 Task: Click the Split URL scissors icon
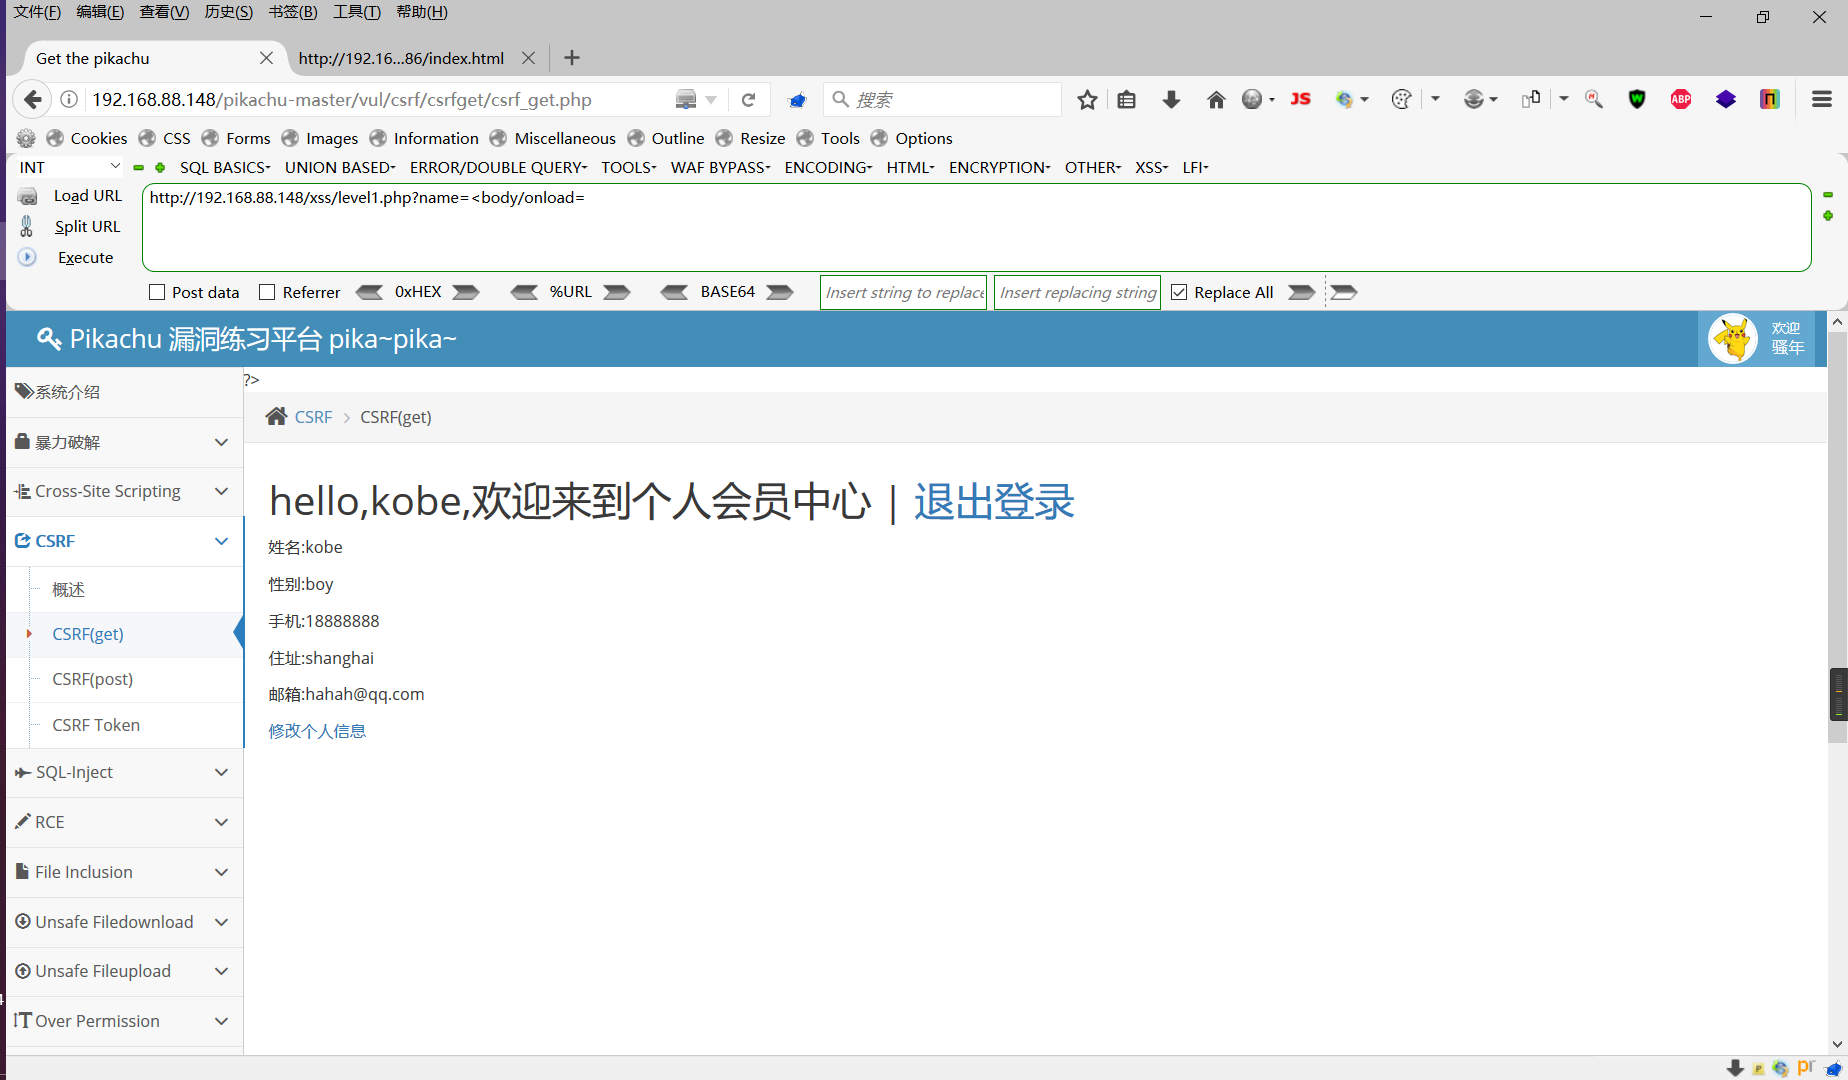coord(27,226)
